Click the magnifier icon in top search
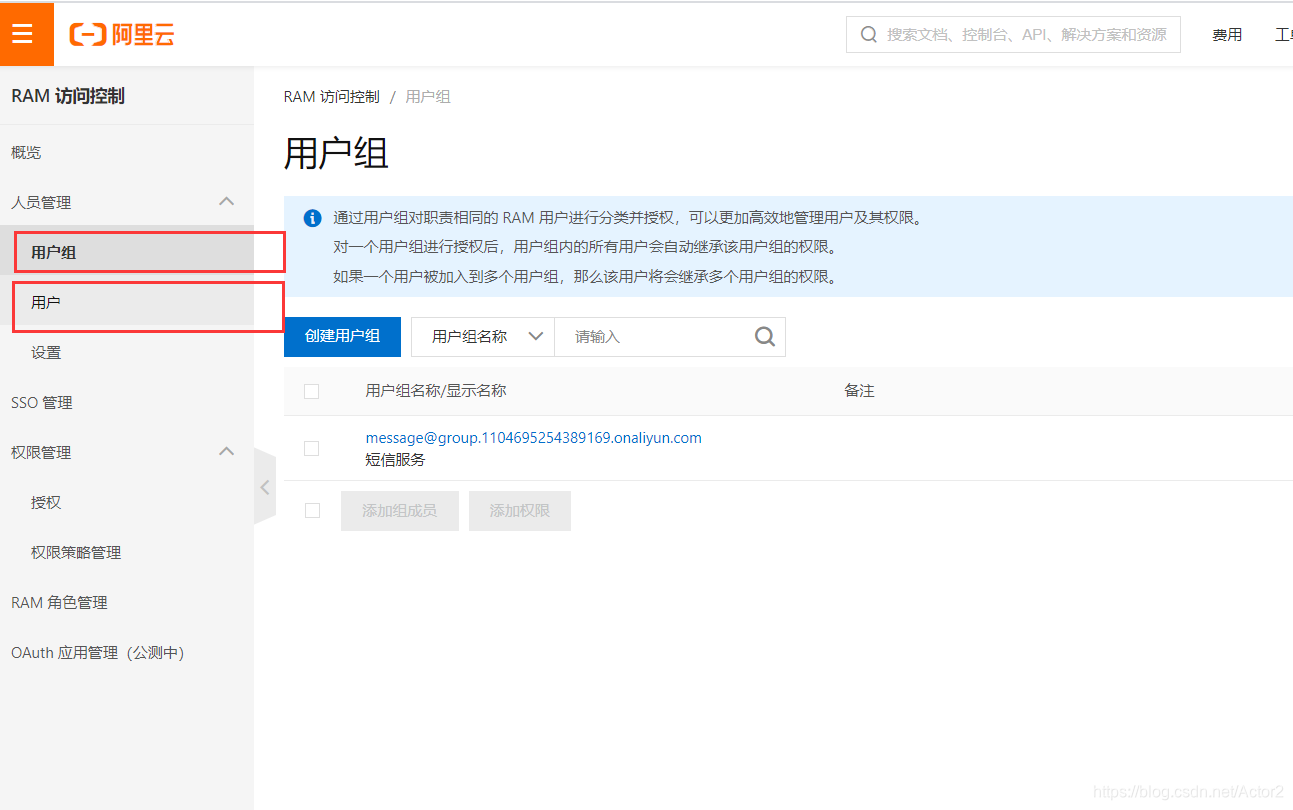The image size is (1293, 810). point(868,34)
